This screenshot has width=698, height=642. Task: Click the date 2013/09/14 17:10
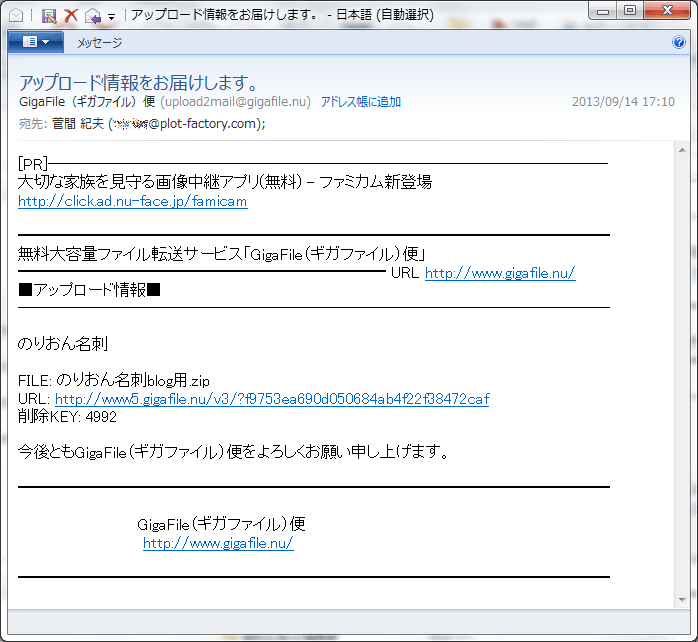(623, 102)
